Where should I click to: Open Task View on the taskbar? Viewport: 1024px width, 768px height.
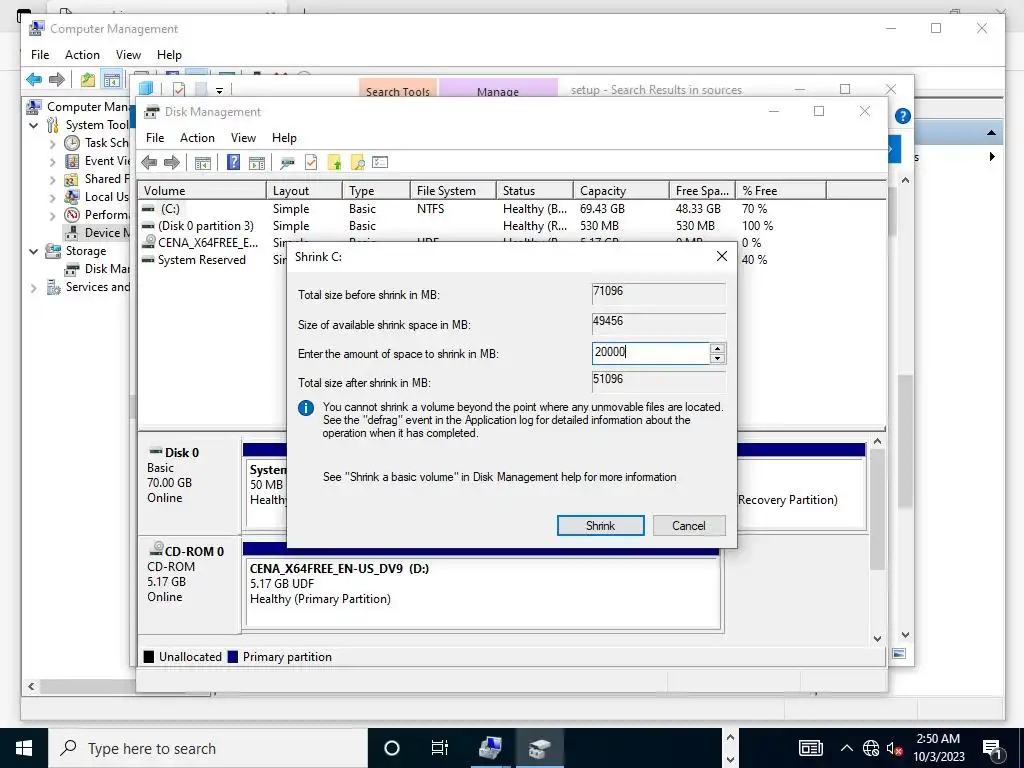440,748
